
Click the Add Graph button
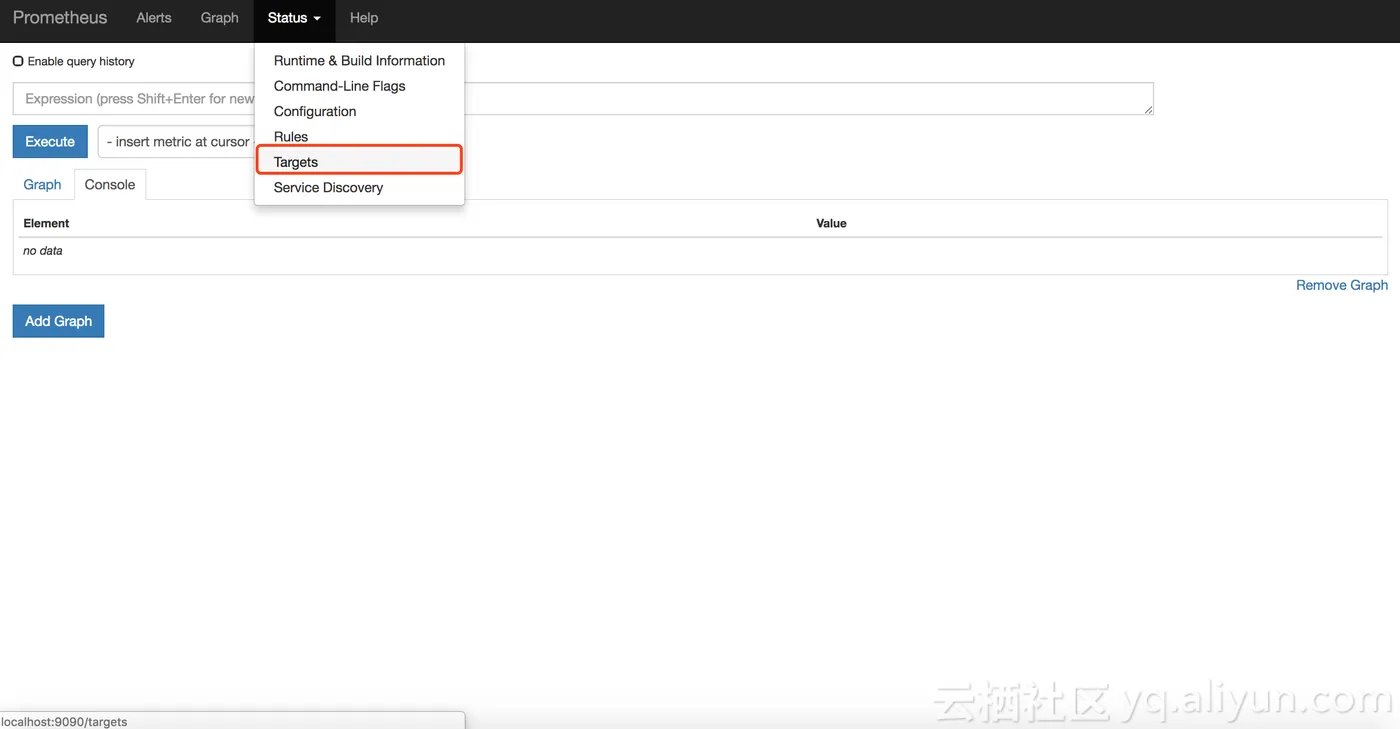tap(58, 321)
